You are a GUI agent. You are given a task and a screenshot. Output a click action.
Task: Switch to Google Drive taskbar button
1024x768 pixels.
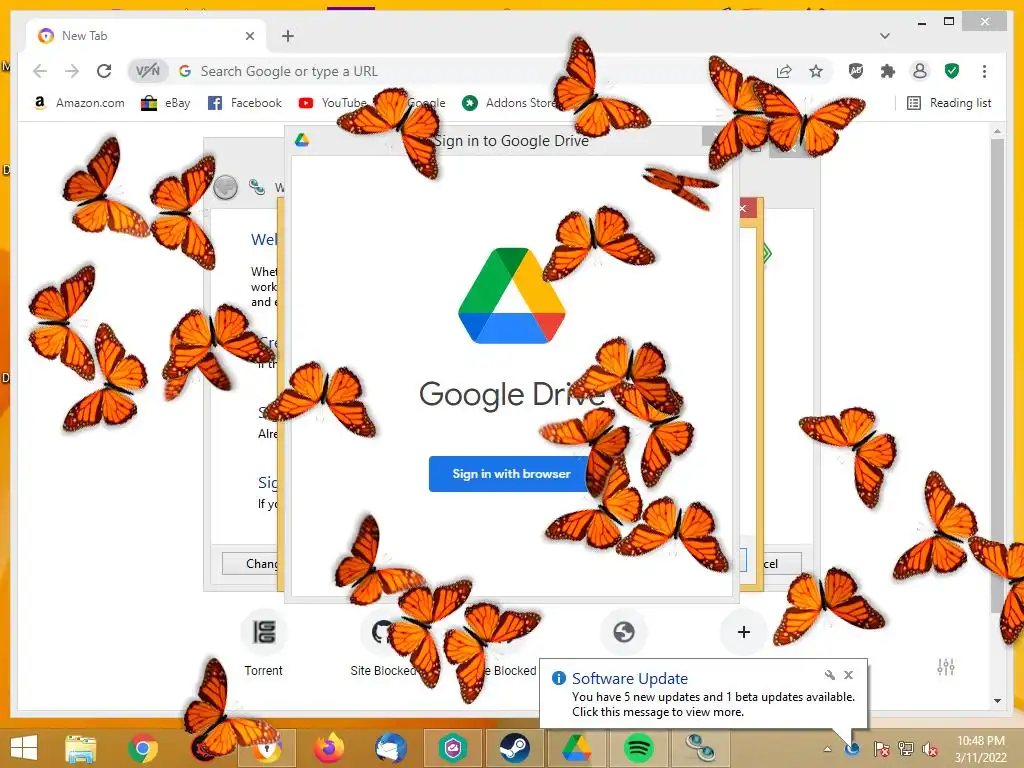pos(576,748)
